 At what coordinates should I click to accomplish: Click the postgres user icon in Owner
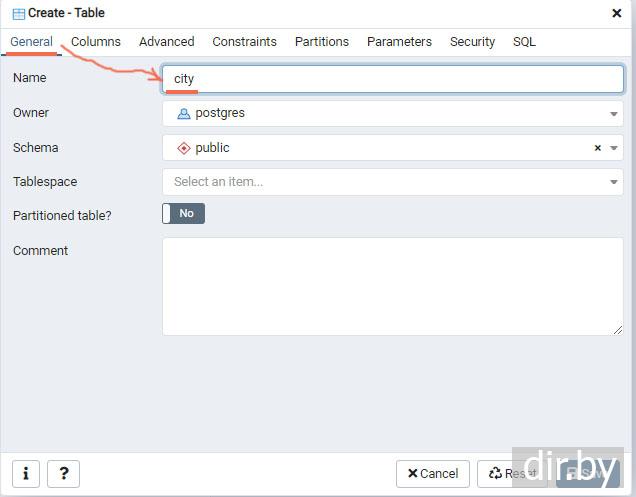coord(184,114)
